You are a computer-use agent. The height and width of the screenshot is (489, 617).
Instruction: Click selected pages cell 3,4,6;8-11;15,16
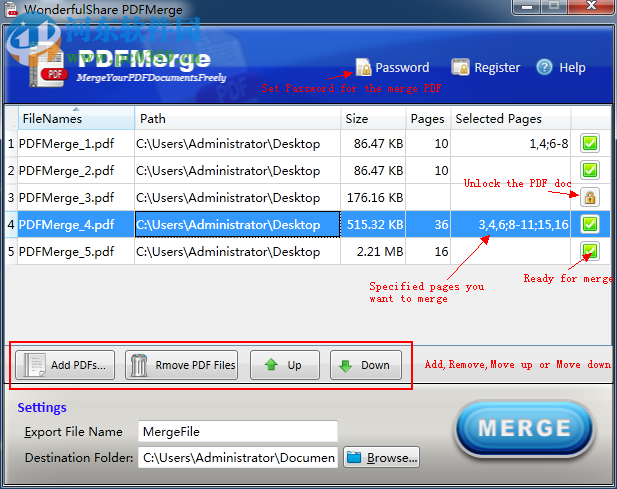(x=511, y=225)
